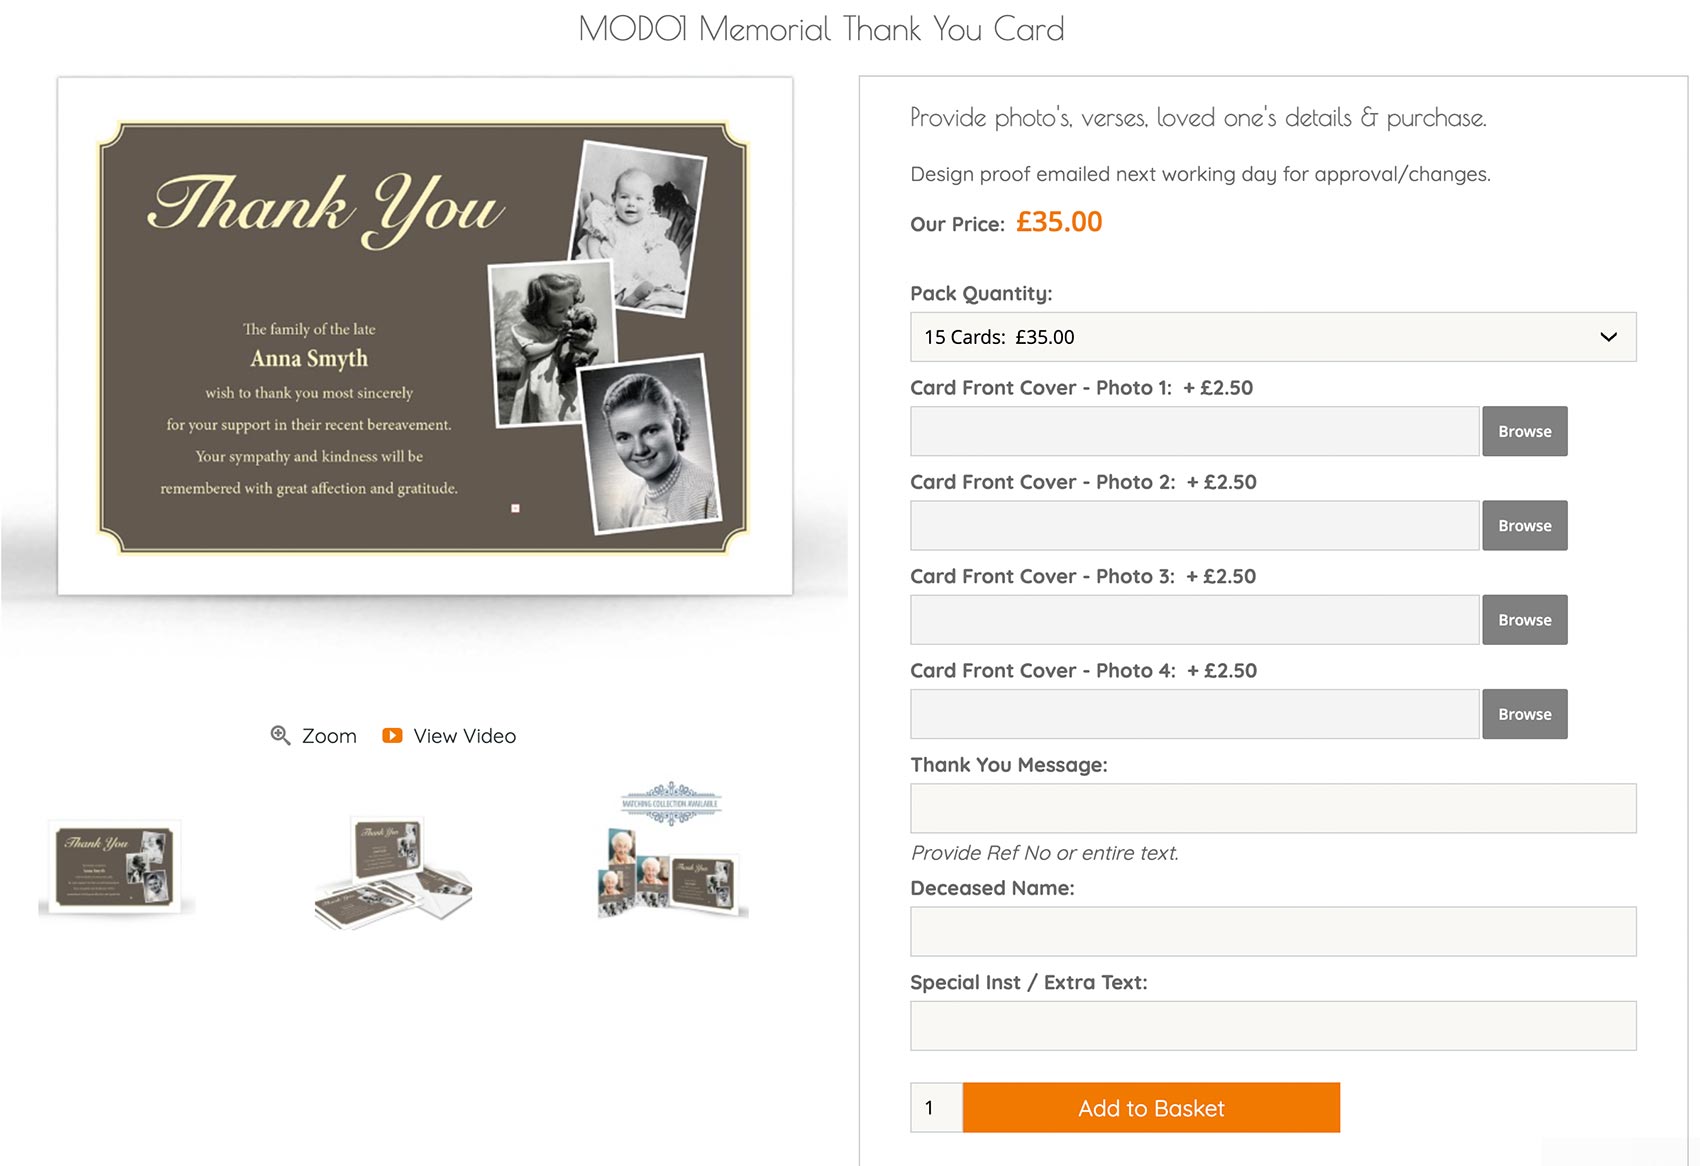Click the orange View Video play icon
The image size is (1700, 1166).
[392, 735]
